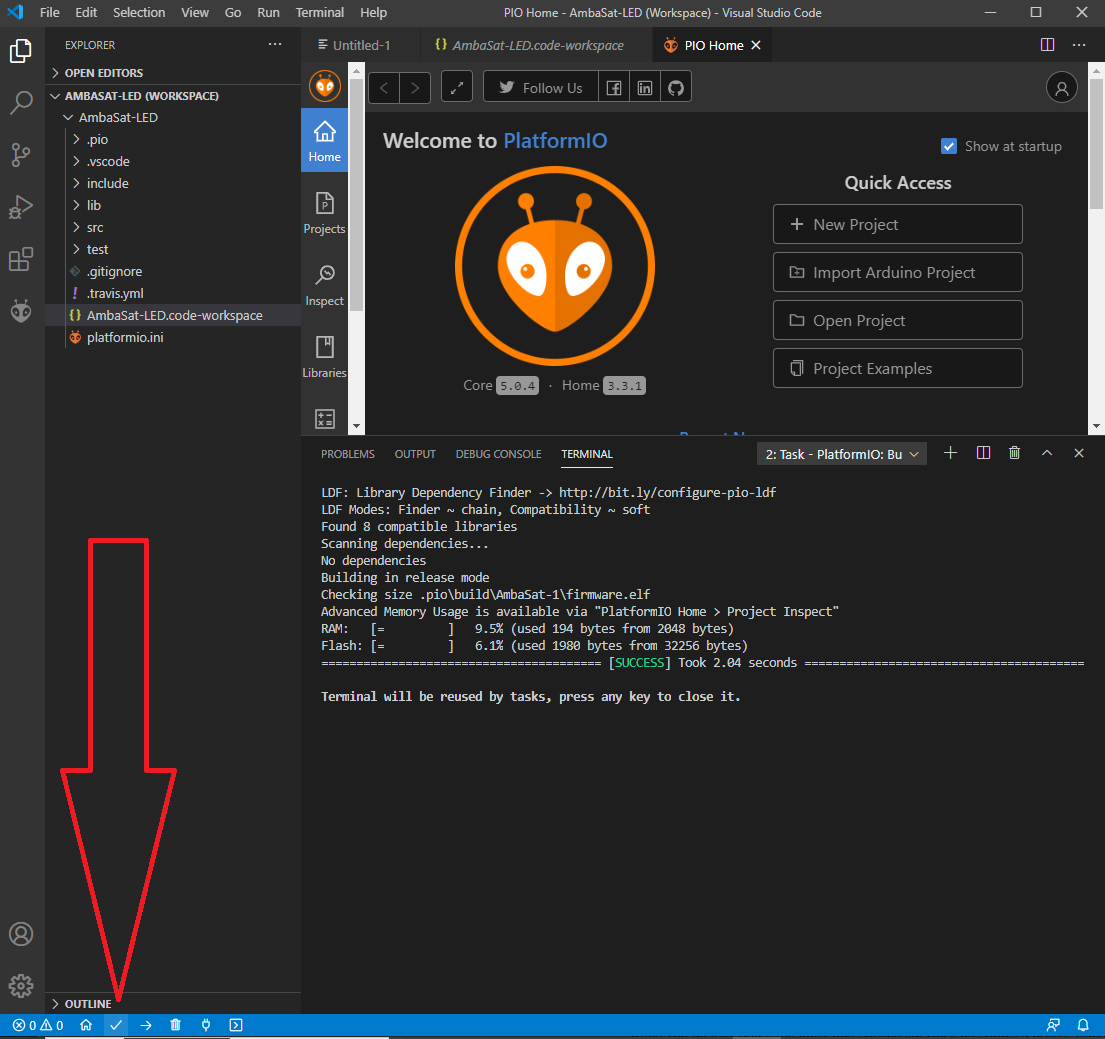Open the Terminal menu

(319, 13)
